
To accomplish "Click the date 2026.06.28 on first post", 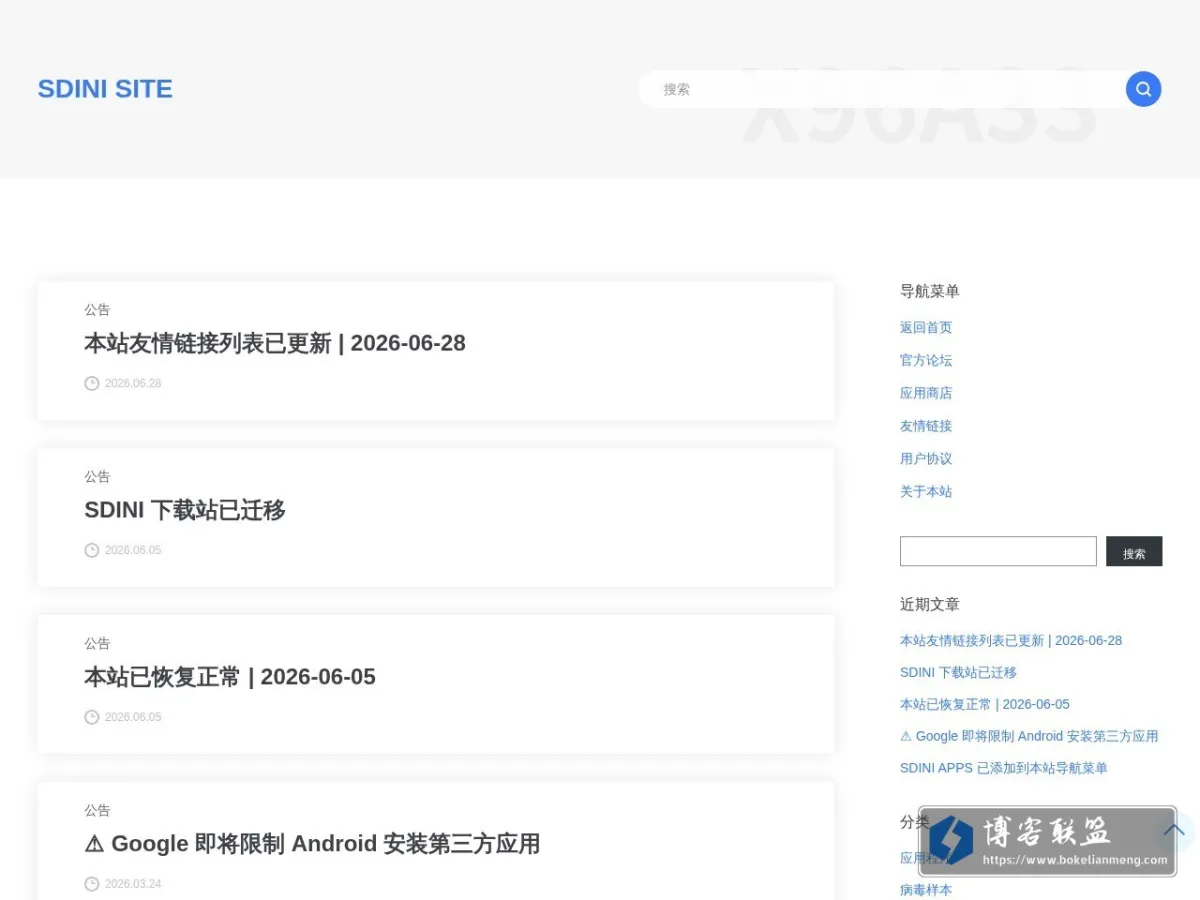I will point(133,383).
